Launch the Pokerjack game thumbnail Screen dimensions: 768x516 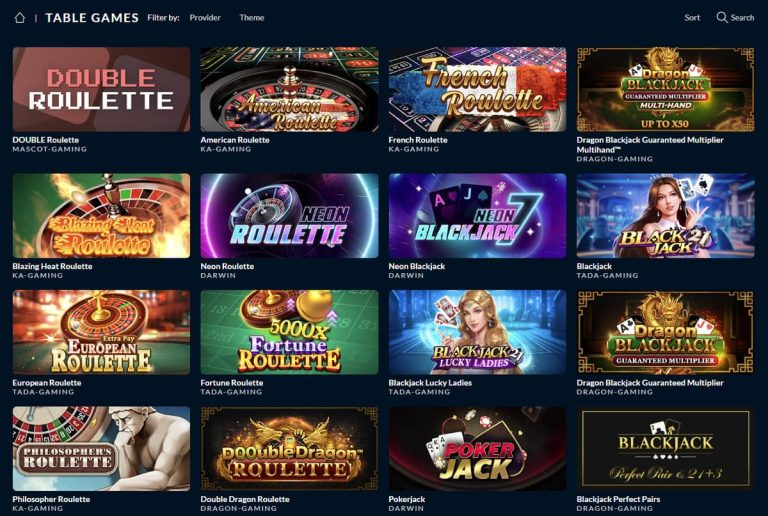(x=478, y=448)
